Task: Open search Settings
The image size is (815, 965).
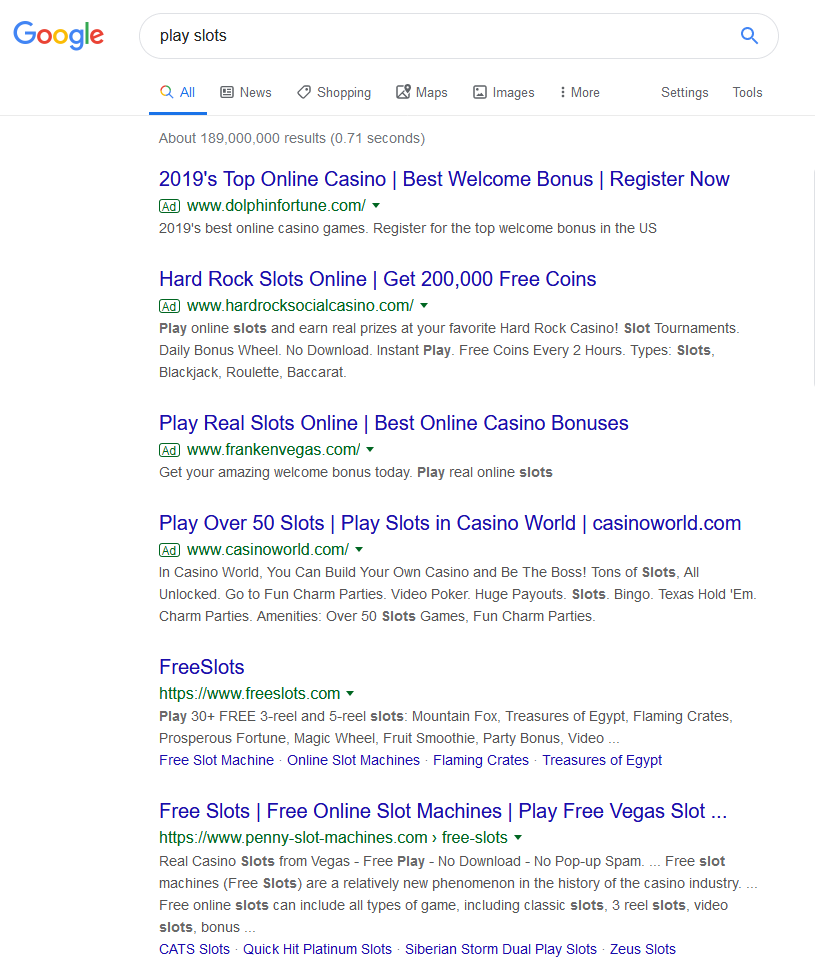Action: [685, 92]
